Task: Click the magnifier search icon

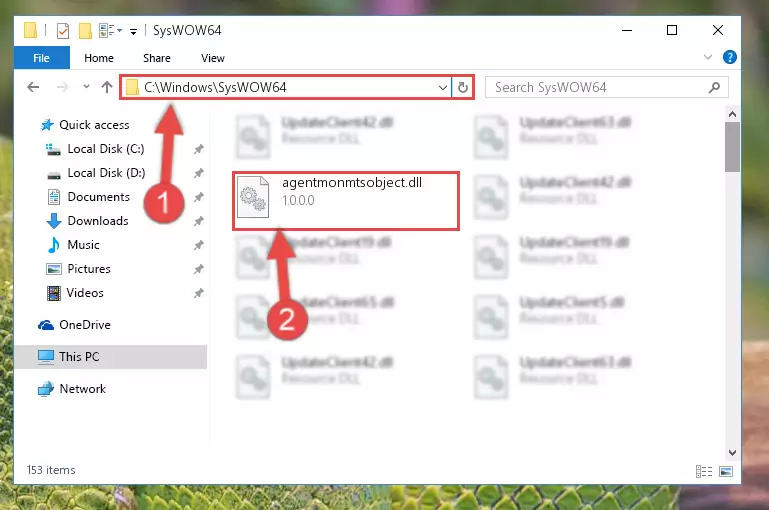Action: click(715, 87)
